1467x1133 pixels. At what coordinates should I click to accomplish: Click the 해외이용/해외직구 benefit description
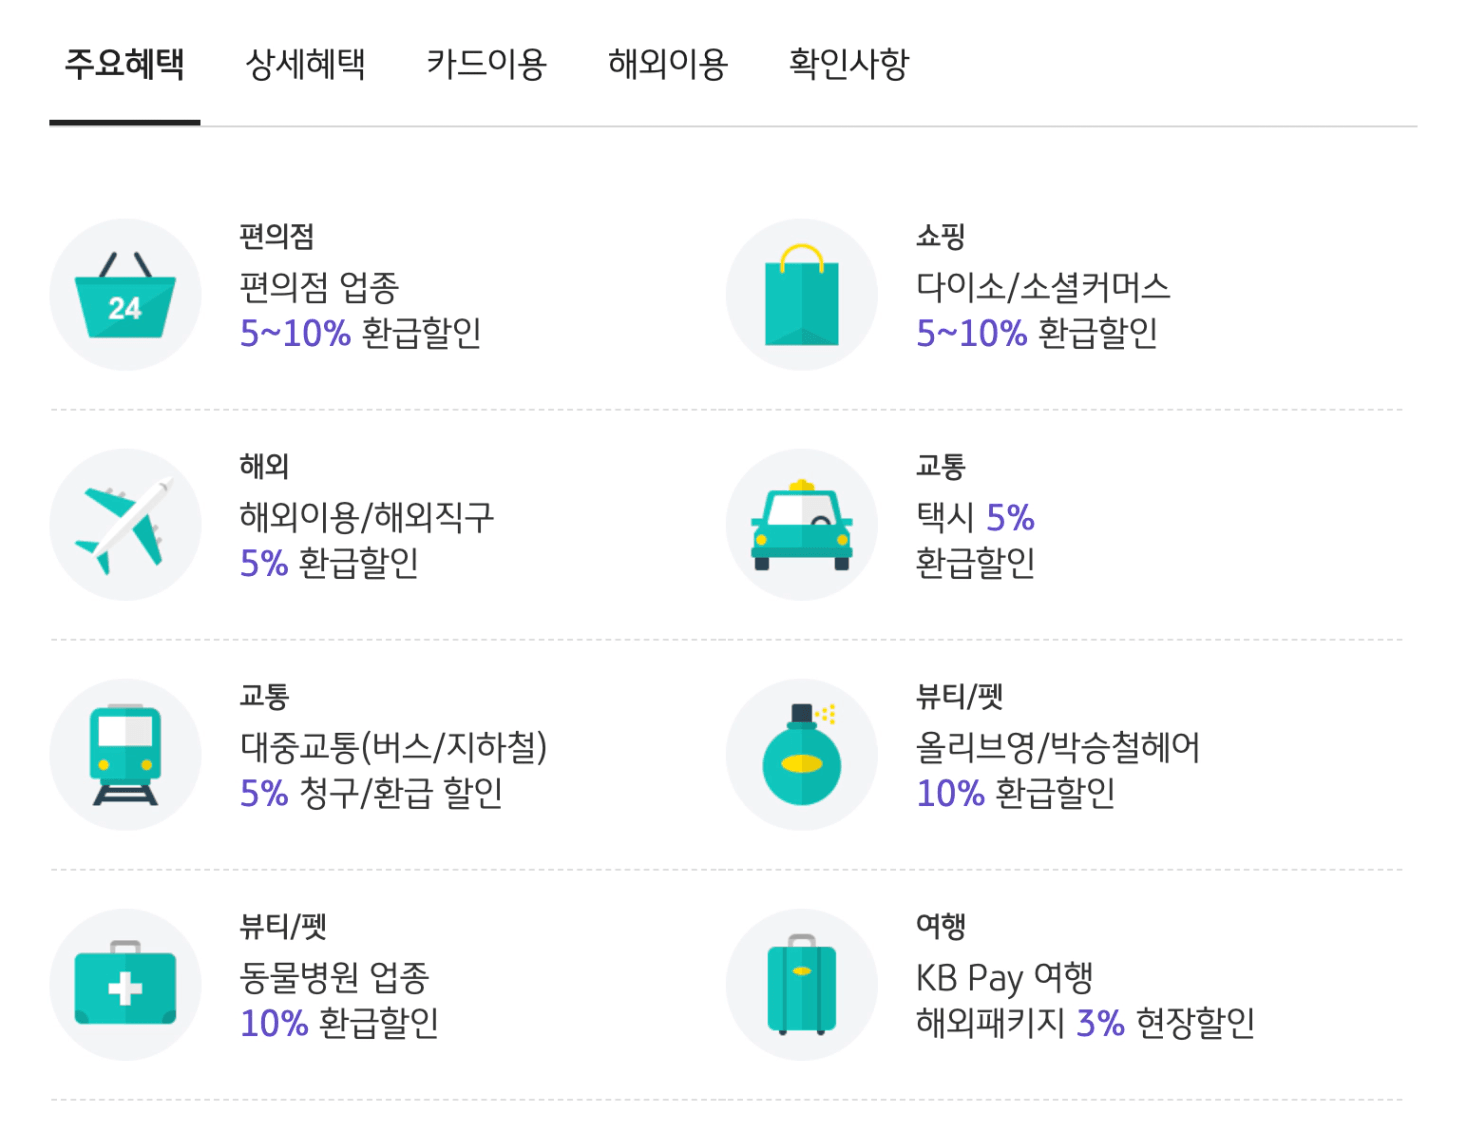click(x=365, y=516)
